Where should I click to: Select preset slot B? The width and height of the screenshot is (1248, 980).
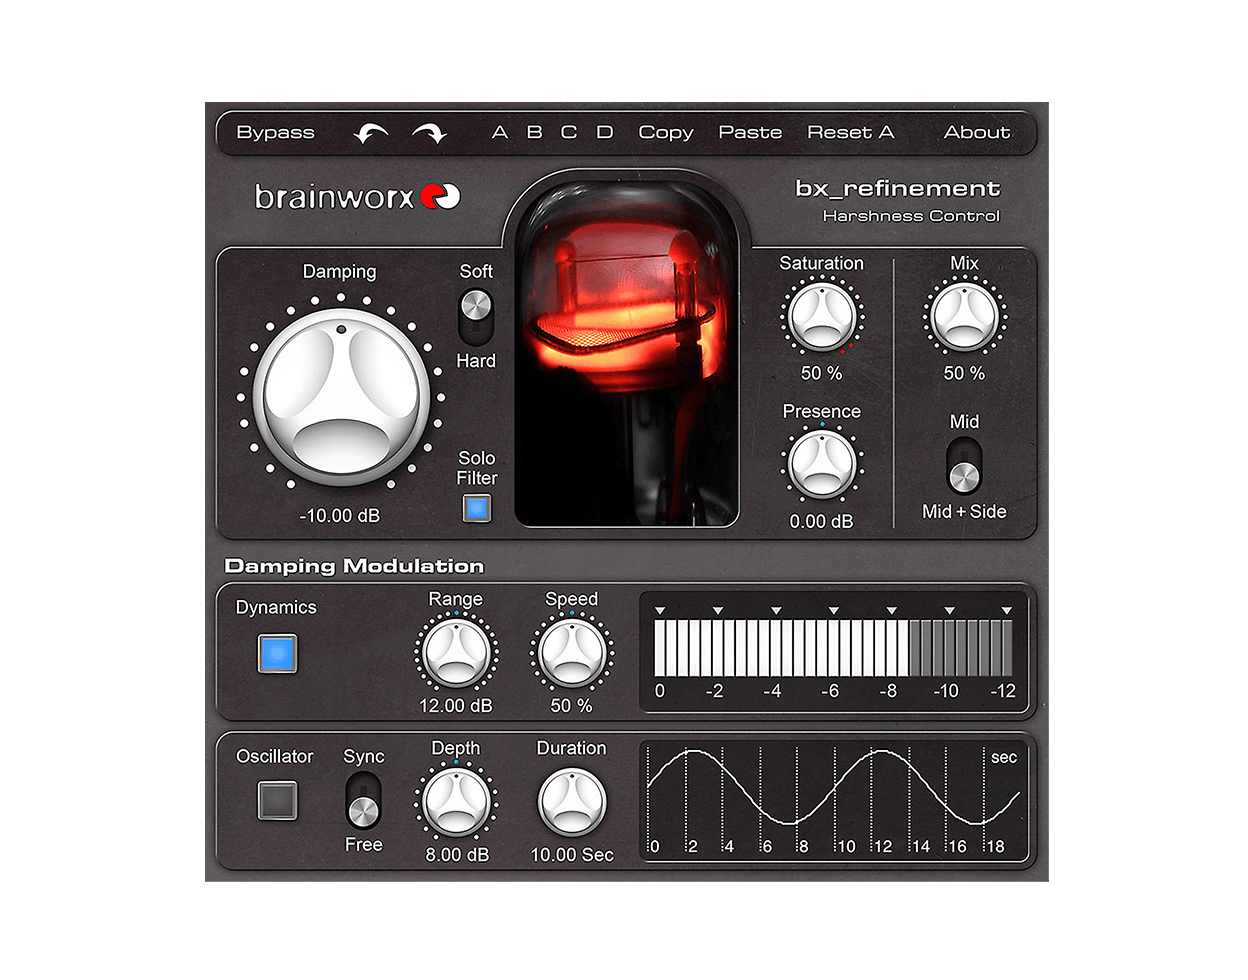[535, 132]
